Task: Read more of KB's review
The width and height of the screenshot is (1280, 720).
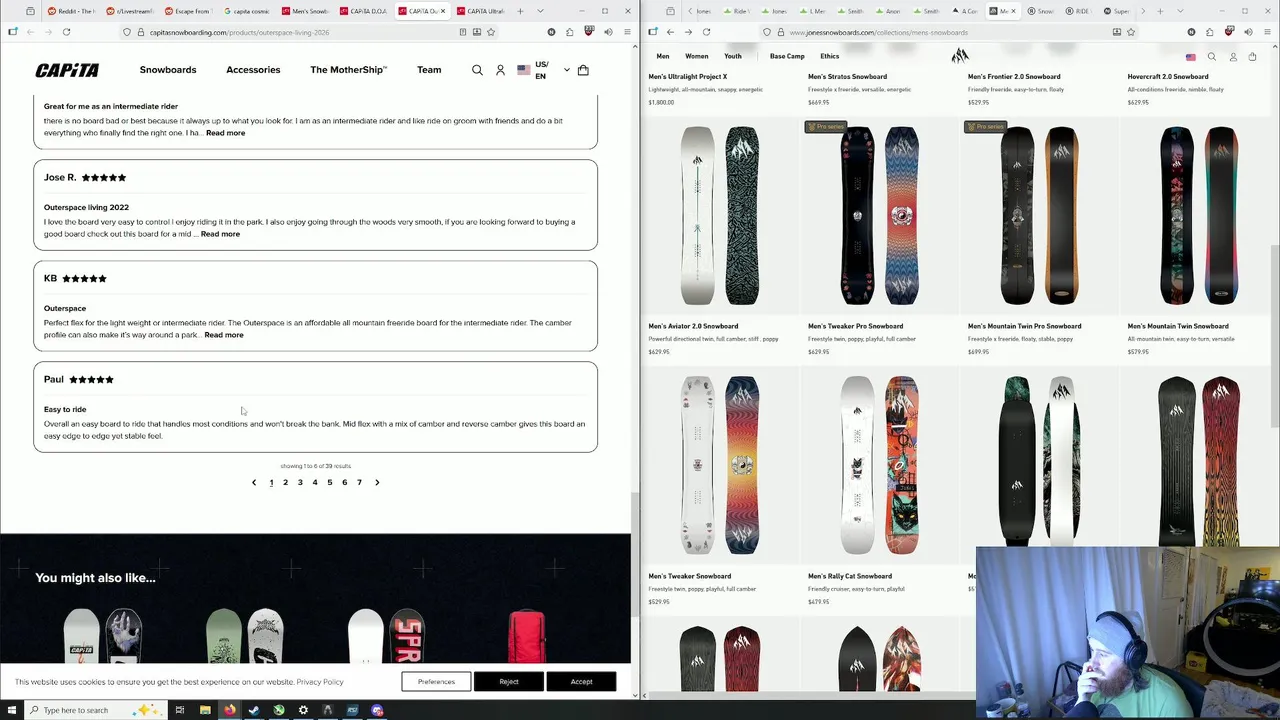Action: pyautogui.click(x=224, y=335)
